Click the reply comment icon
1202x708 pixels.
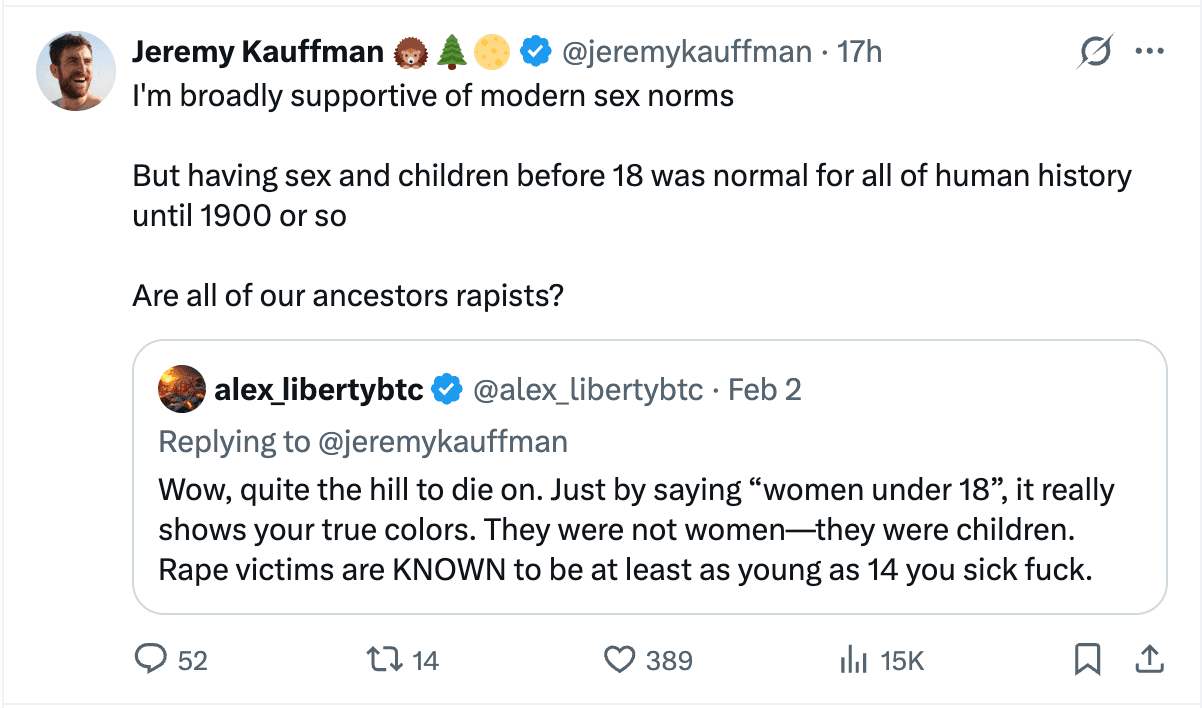[150, 659]
